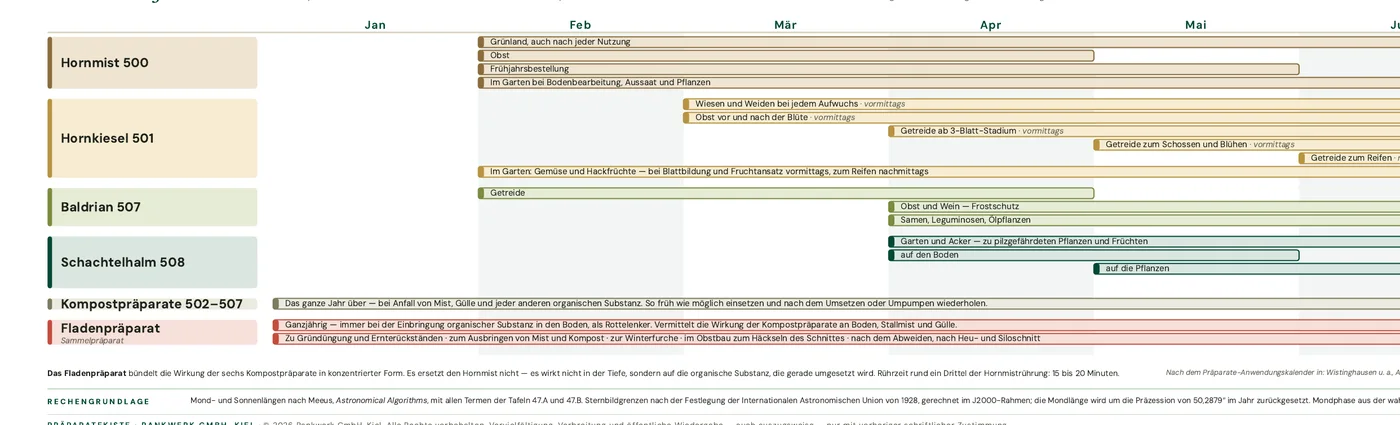
Task: Select the Das ganze Jahr über bar
Action: pyautogui.click(x=836, y=303)
